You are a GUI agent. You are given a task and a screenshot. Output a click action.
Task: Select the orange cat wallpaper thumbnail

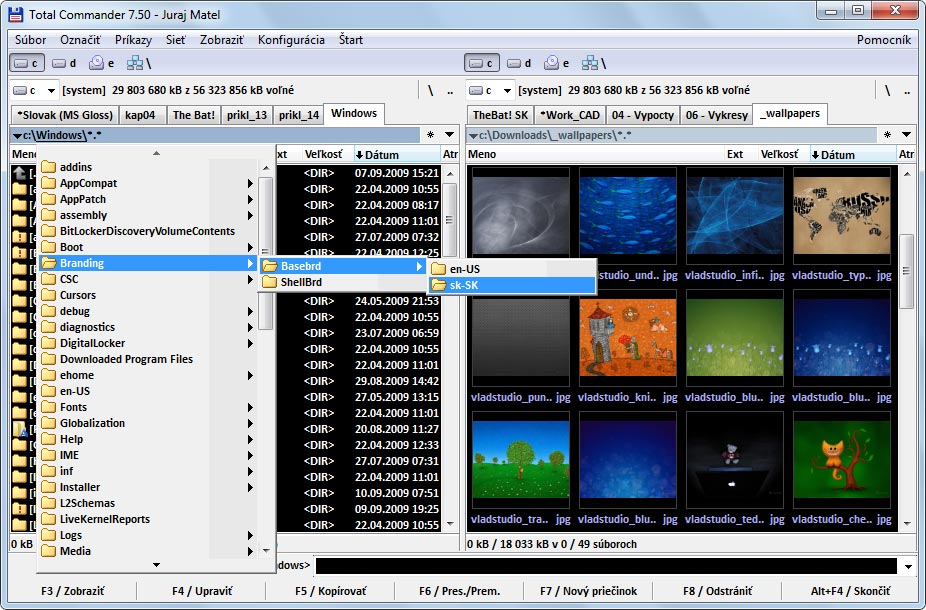tap(842, 460)
